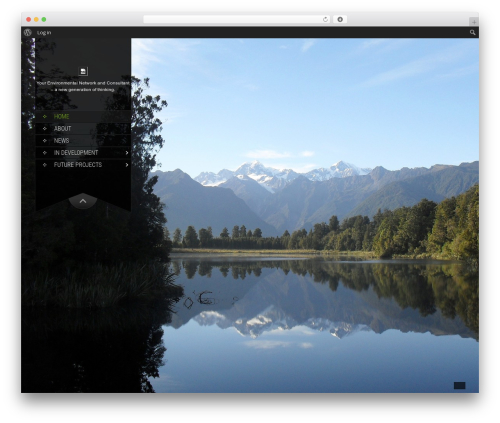Minimize the window with the yellow button
500x423 pixels.
[36, 19]
